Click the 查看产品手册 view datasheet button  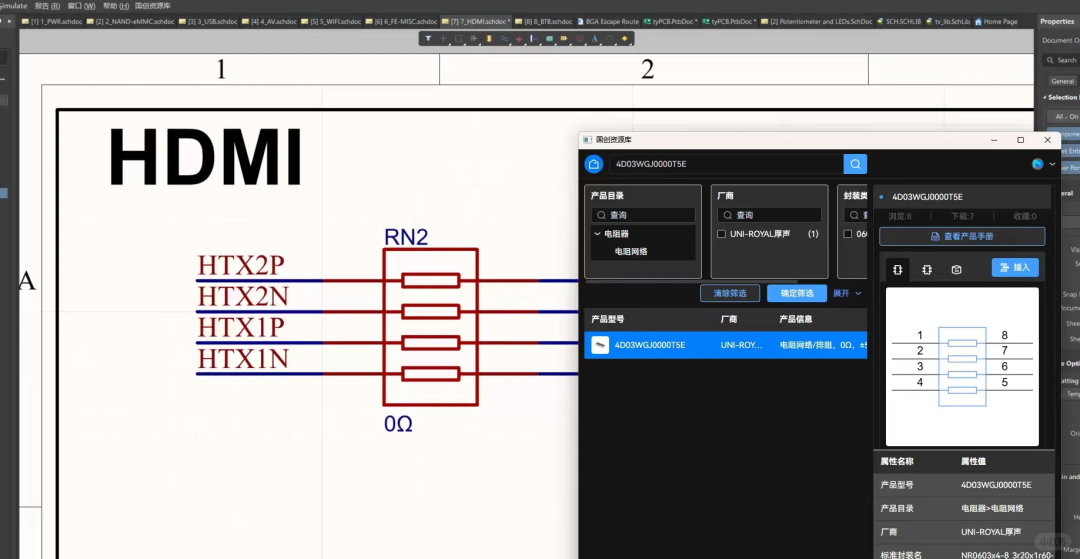[962, 236]
